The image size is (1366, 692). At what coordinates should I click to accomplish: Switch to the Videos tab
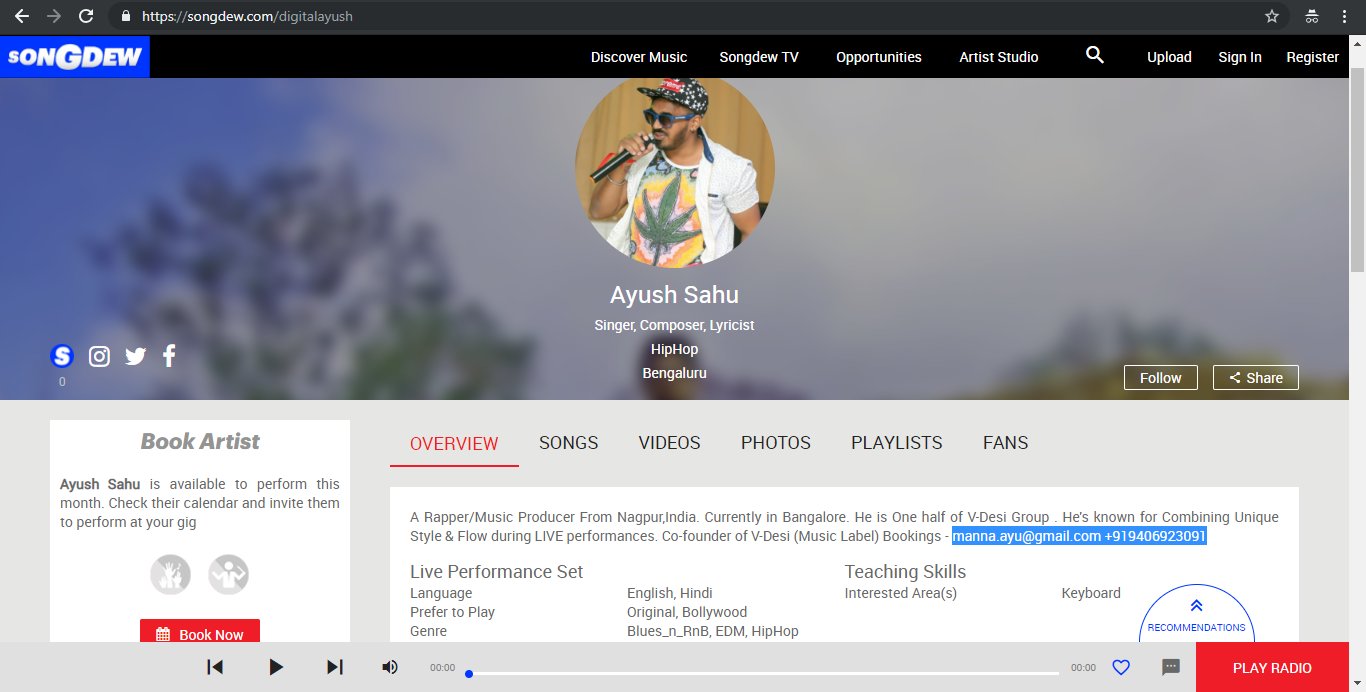pos(670,442)
